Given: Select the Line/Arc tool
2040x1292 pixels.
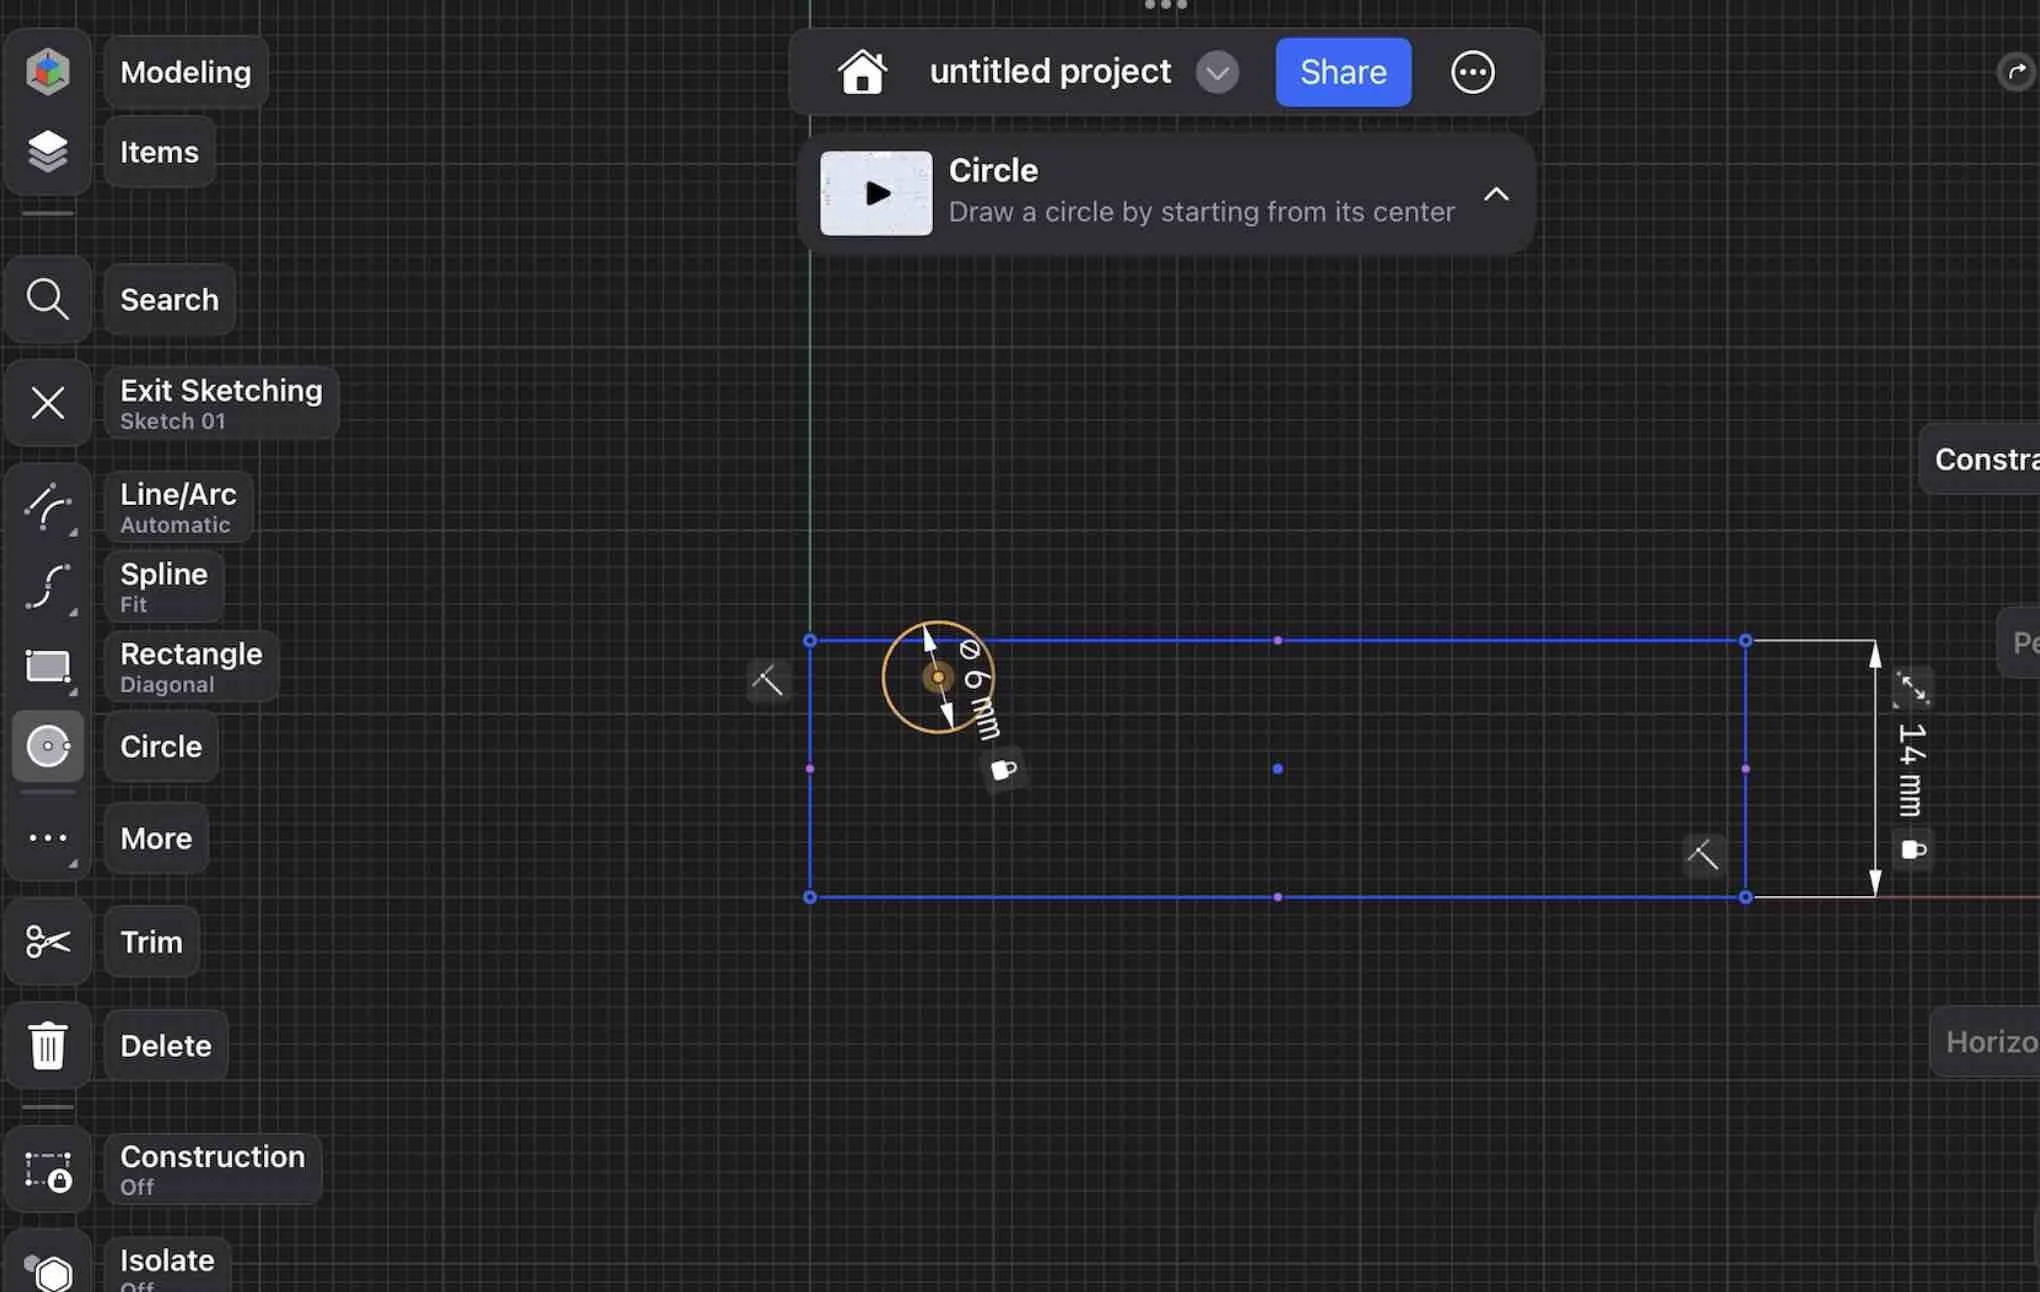Looking at the screenshot, I should [x=47, y=506].
